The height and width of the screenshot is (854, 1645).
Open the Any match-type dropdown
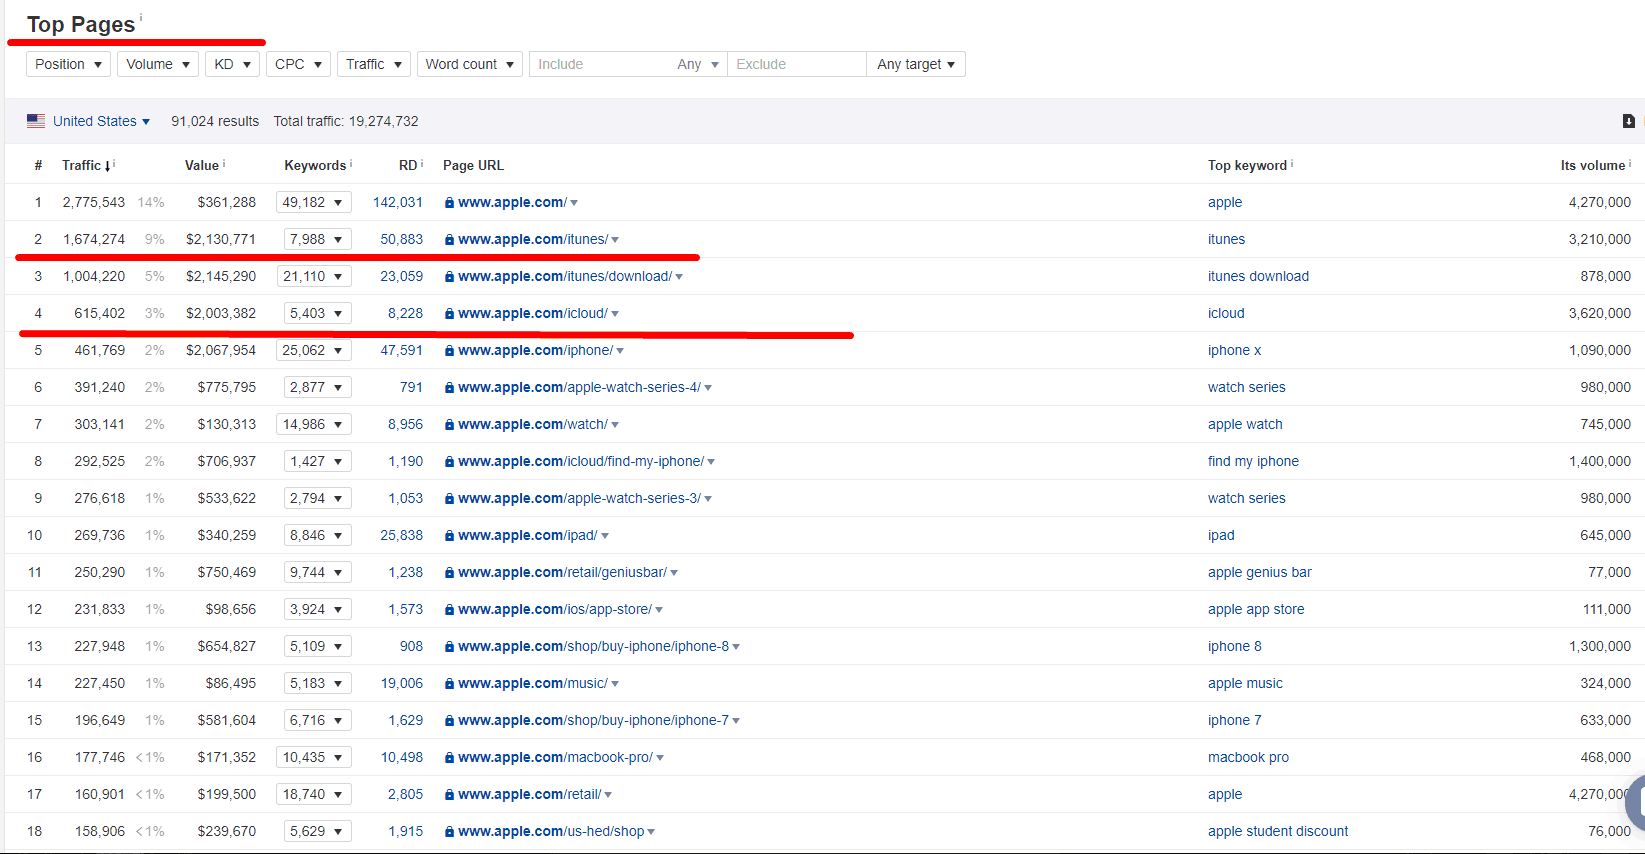pos(698,64)
